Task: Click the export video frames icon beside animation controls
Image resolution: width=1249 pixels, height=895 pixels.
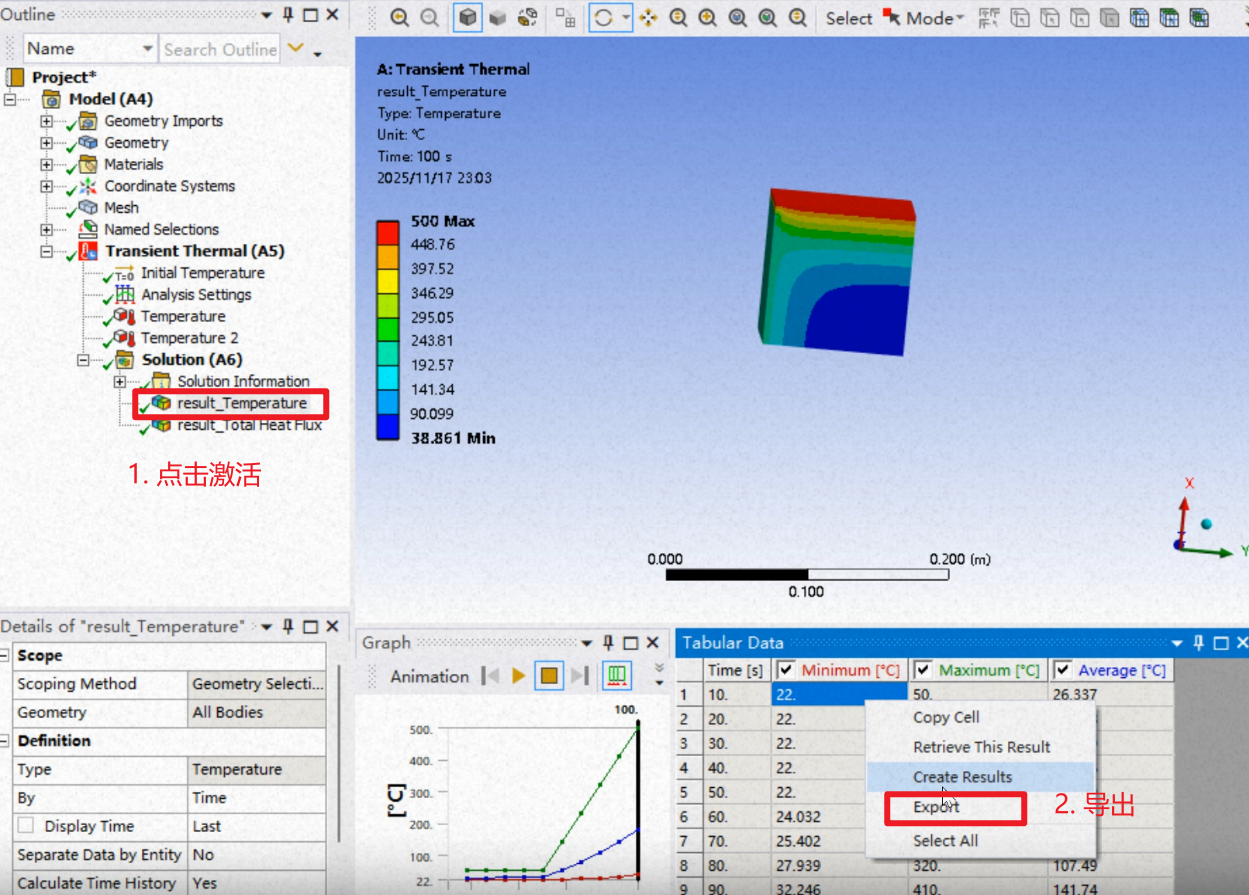Action: click(x=616, y=676)
